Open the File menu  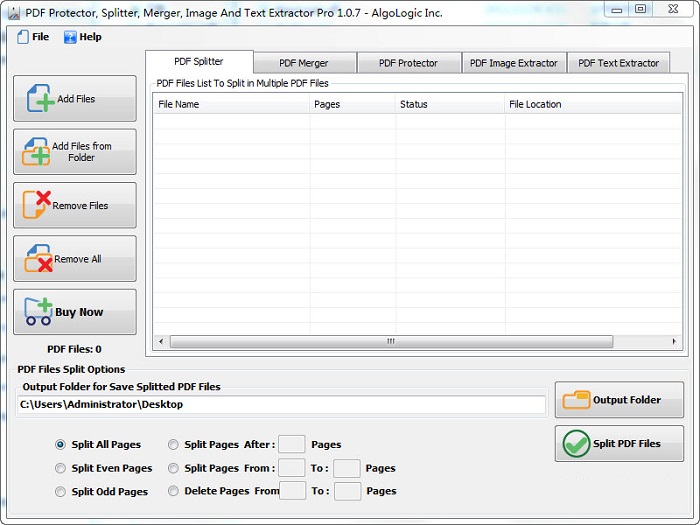[32, 37]
